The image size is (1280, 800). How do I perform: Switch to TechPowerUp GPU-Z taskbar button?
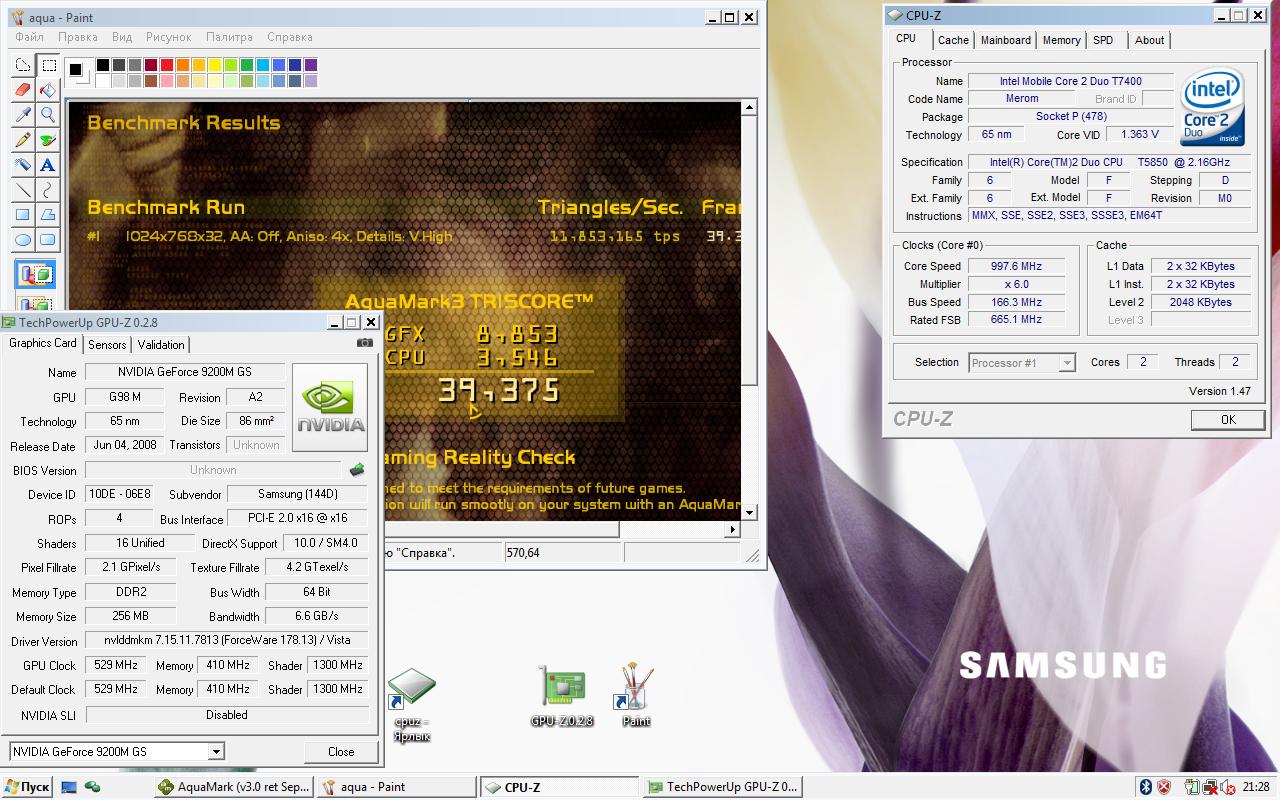(x=723, y=787)
